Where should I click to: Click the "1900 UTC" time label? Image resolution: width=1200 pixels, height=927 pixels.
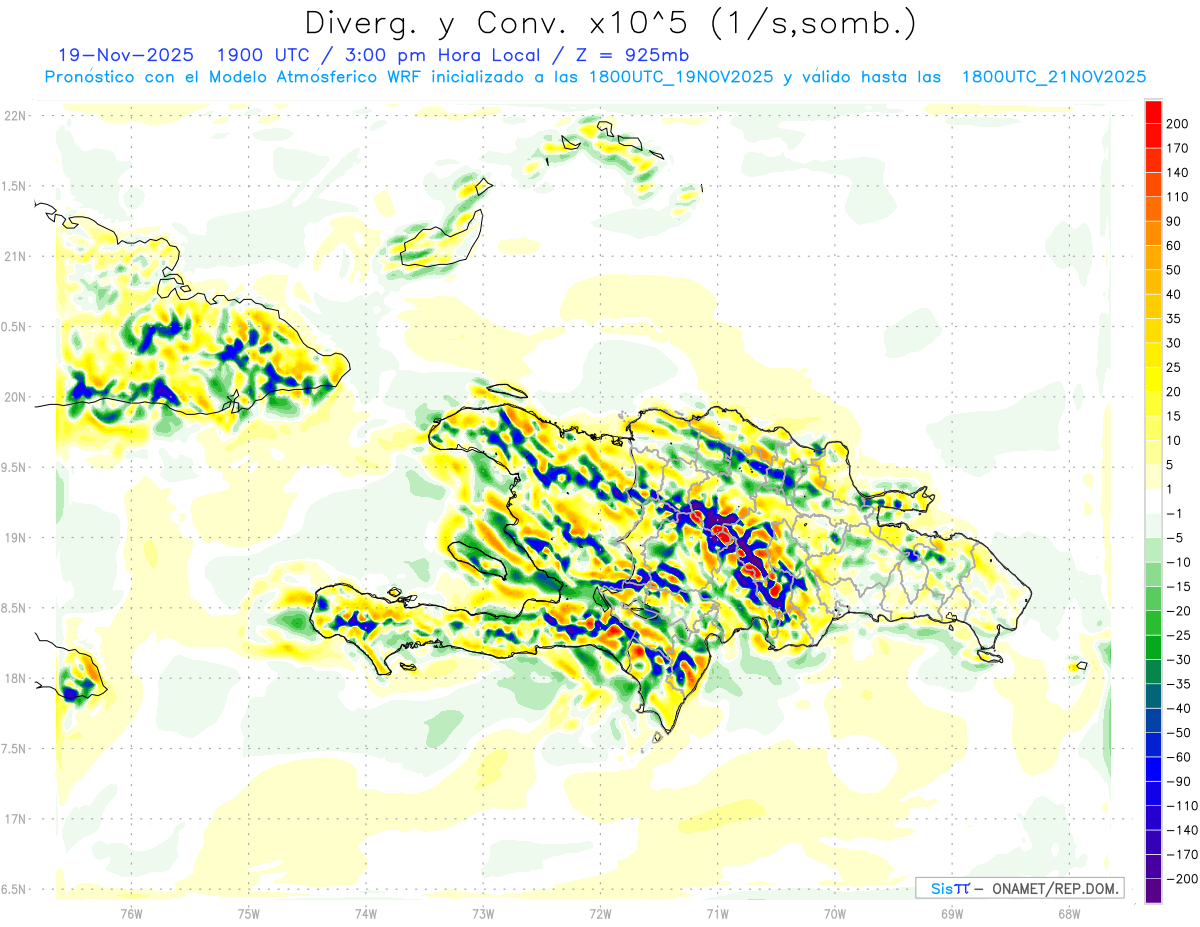point(264,55)
